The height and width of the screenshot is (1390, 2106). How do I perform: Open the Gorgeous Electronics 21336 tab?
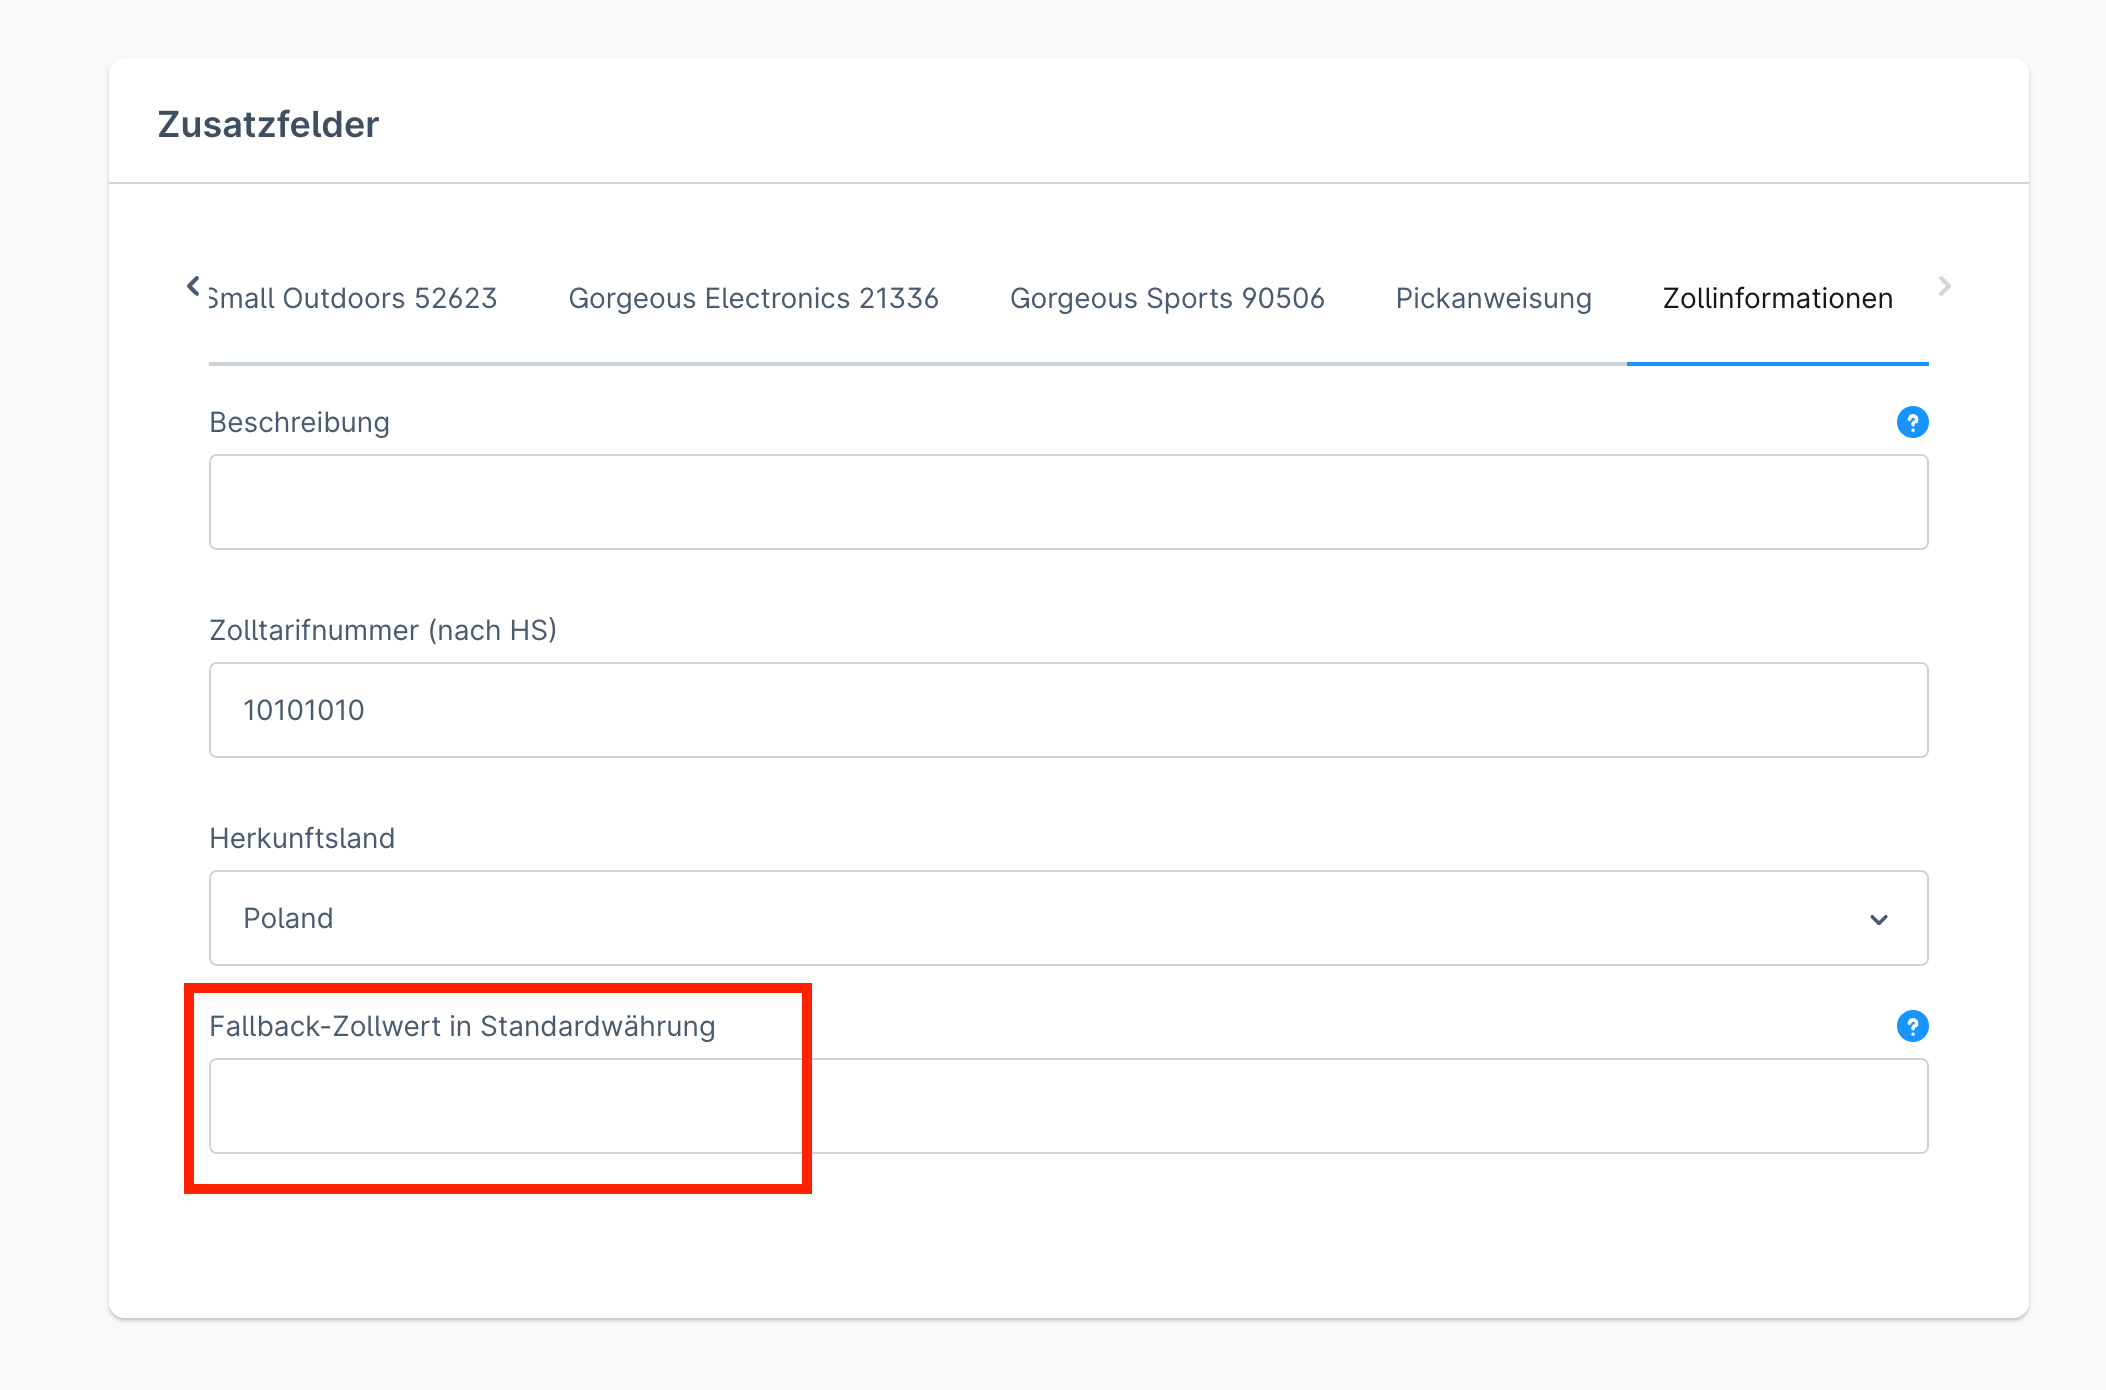pos(753,298)
